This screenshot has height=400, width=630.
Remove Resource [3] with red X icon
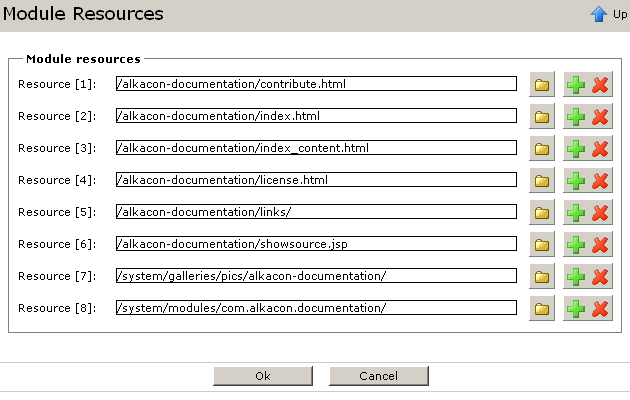(600, 149)
